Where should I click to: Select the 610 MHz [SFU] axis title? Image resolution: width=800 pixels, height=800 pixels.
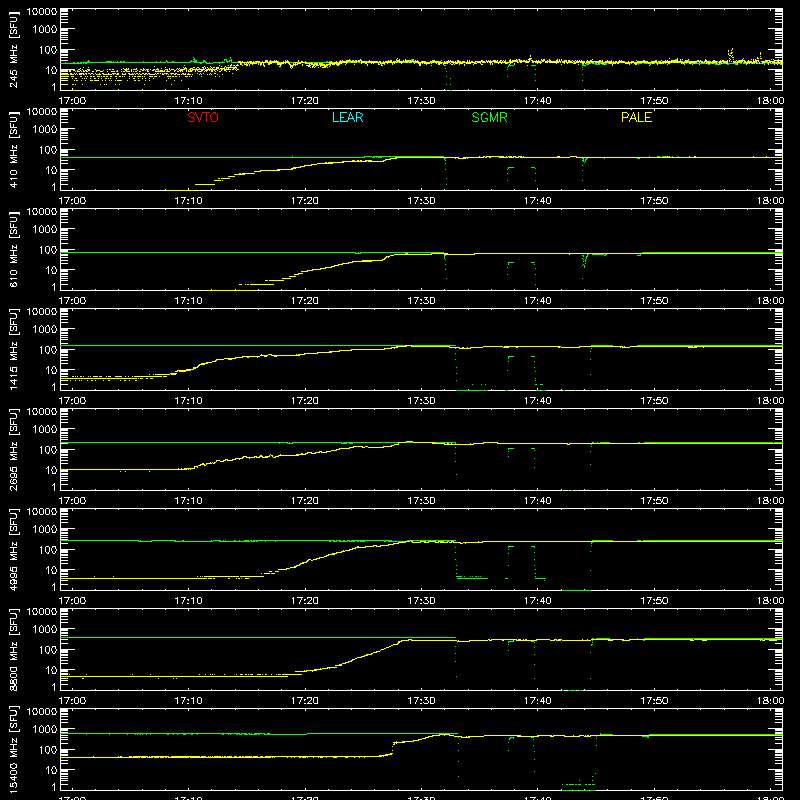(x=14, y=249)
